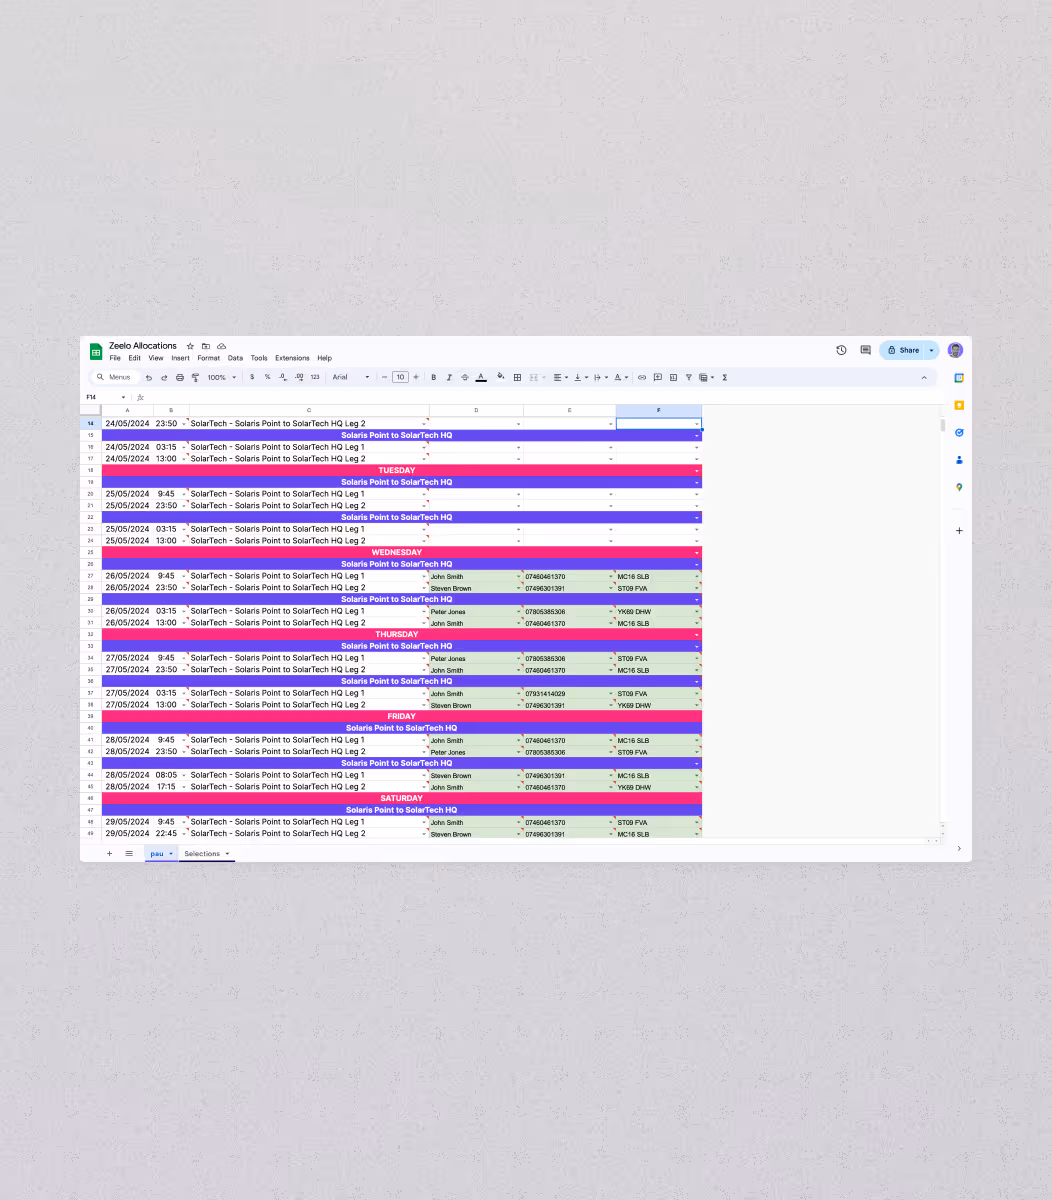Open the pau sheet tab menu arrow
This screenshot has height=1200, width=1052.
[171, 853]
